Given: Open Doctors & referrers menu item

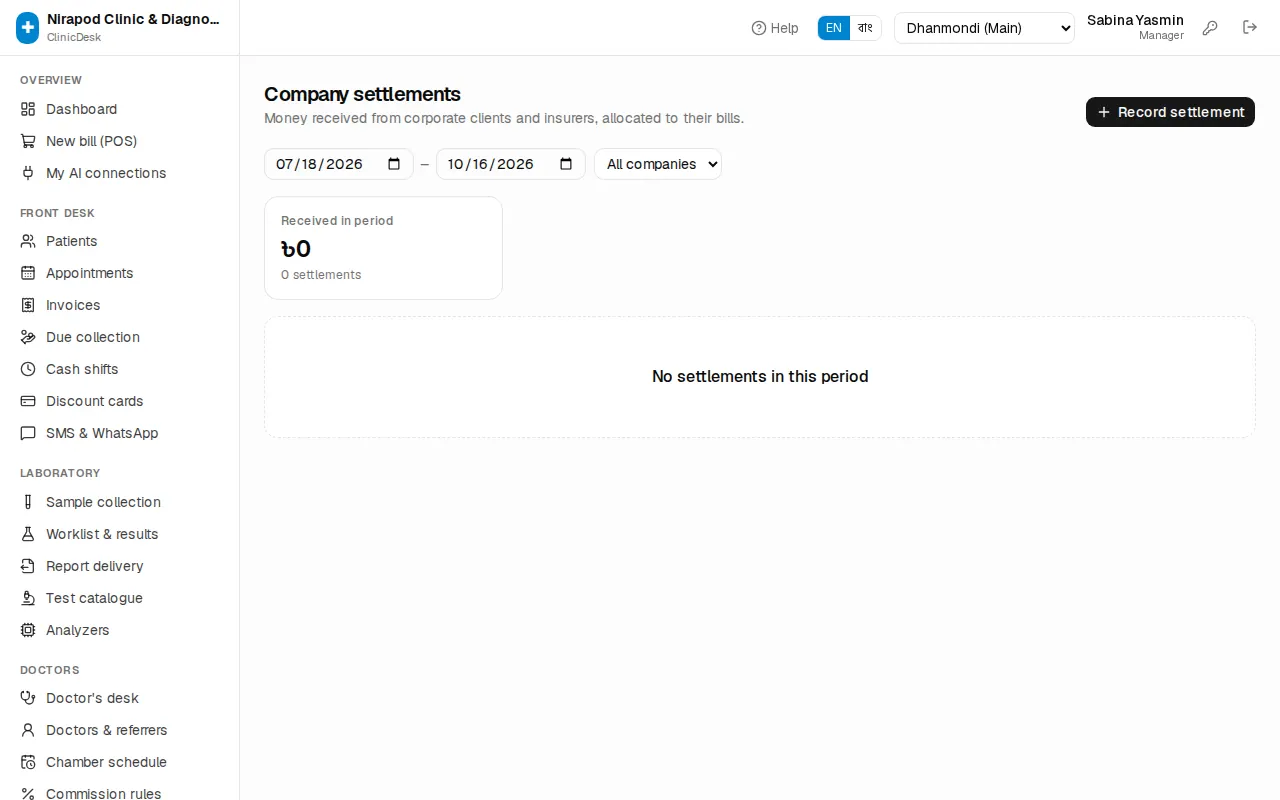Looking at the screenshot, I should click(120, 730).
